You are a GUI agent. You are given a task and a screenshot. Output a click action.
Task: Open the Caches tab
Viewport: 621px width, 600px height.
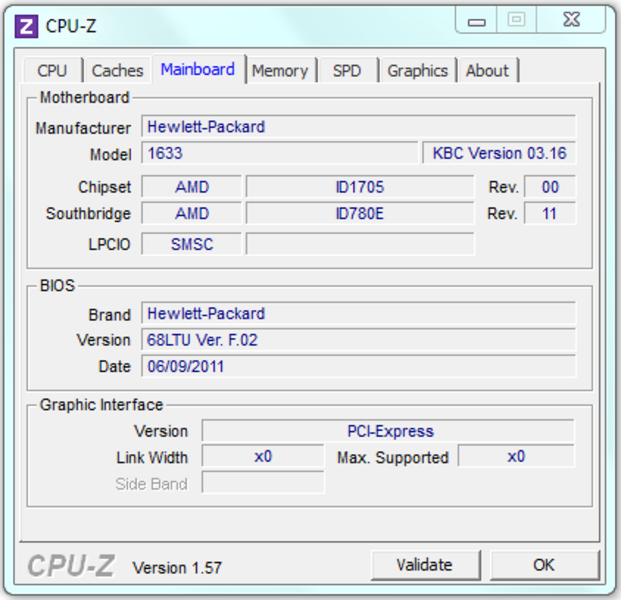pos(118,71)
